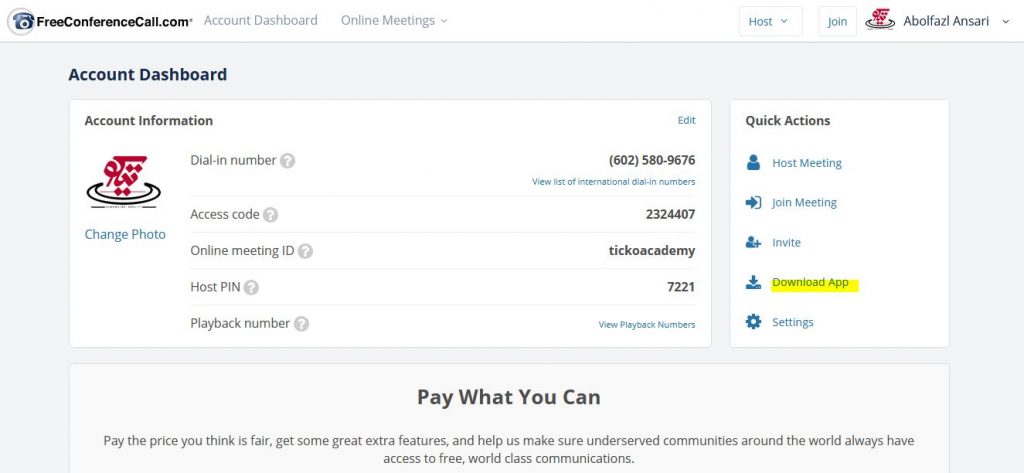Show help for Access code

(x=270, y=215)
